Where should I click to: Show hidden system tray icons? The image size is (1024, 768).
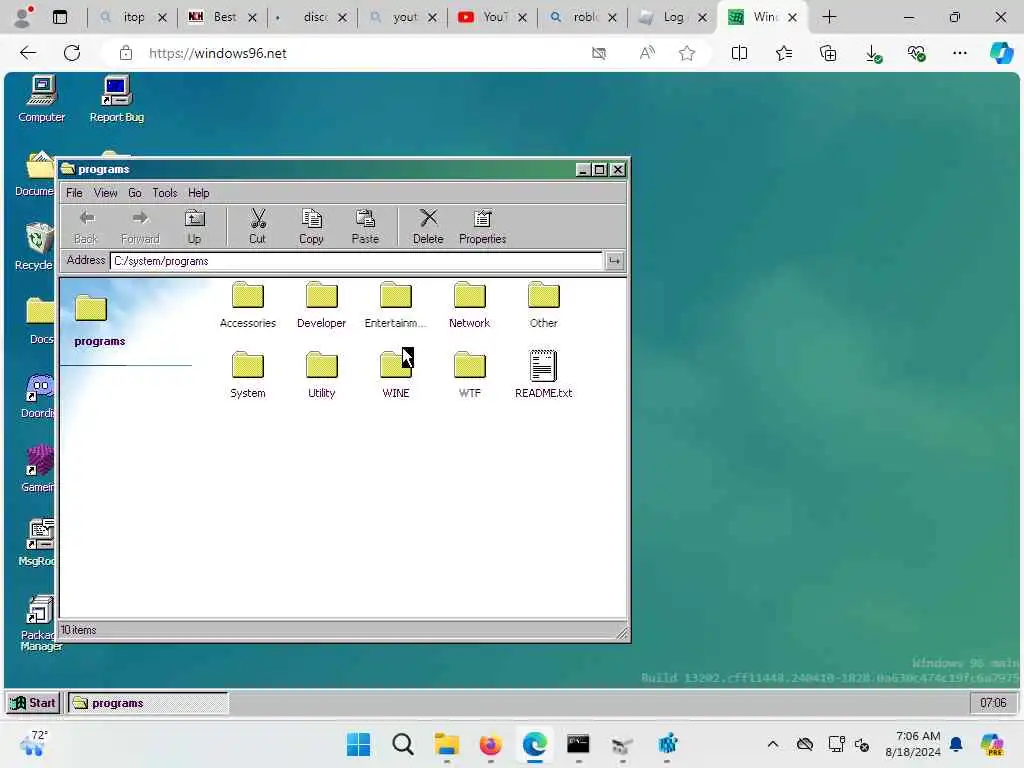tap(773, 744)
